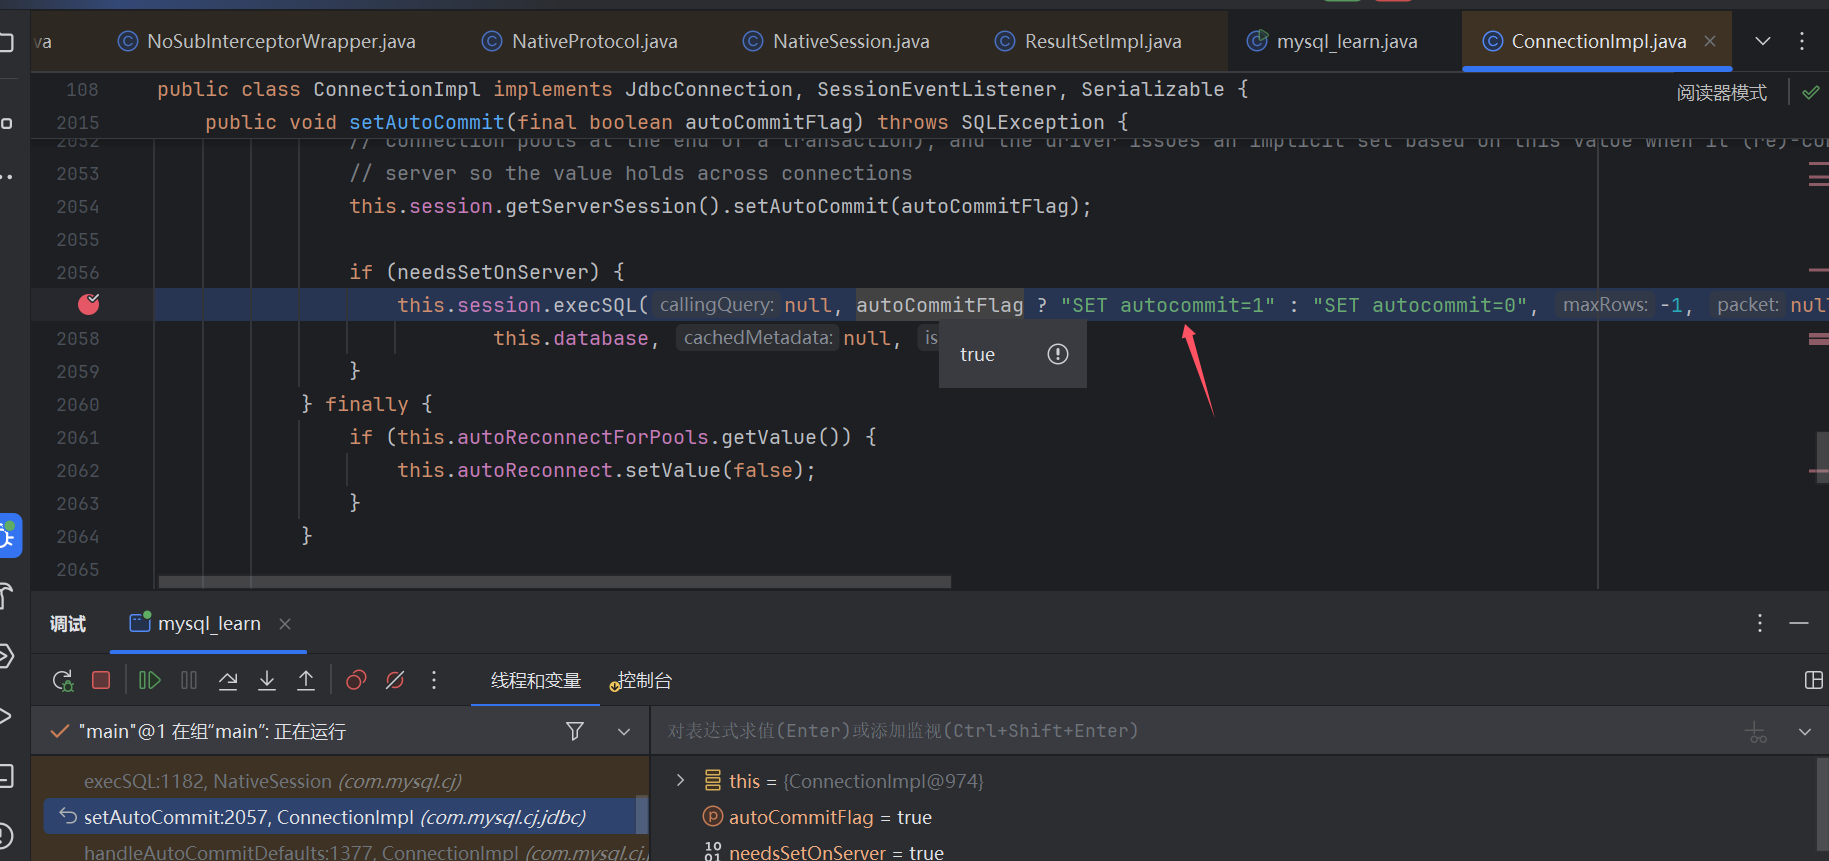Click the maxRows parameter hint

pyautogui.click(x=1605, y=305)
